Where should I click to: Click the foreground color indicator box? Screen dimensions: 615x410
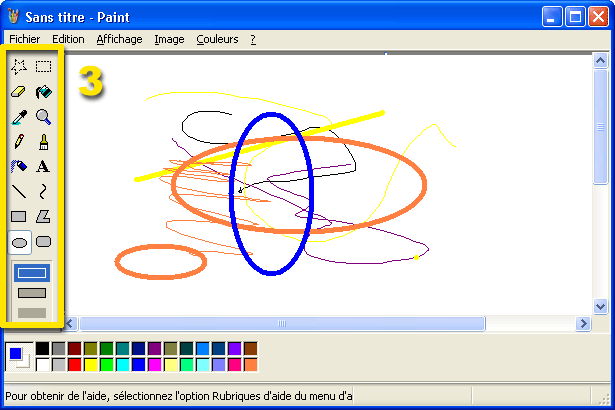(x=16, y=354)
